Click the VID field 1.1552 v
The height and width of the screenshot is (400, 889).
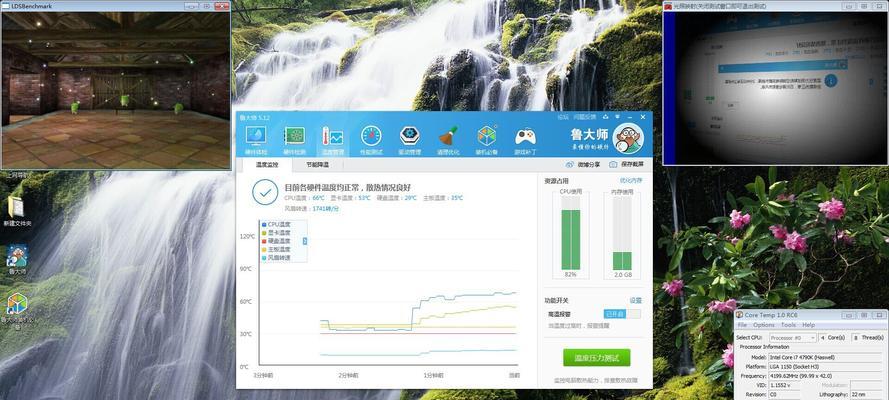click(784, 385)
